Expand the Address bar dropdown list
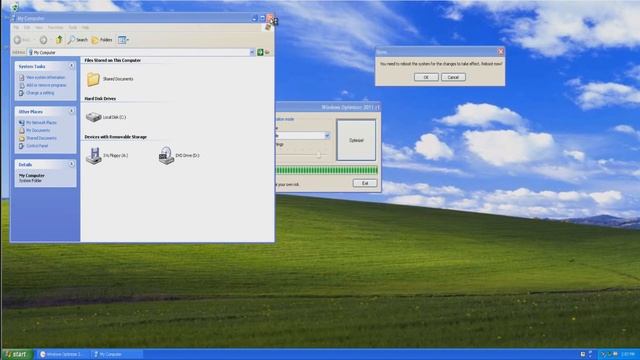640x360 pixels. (252, 52)
